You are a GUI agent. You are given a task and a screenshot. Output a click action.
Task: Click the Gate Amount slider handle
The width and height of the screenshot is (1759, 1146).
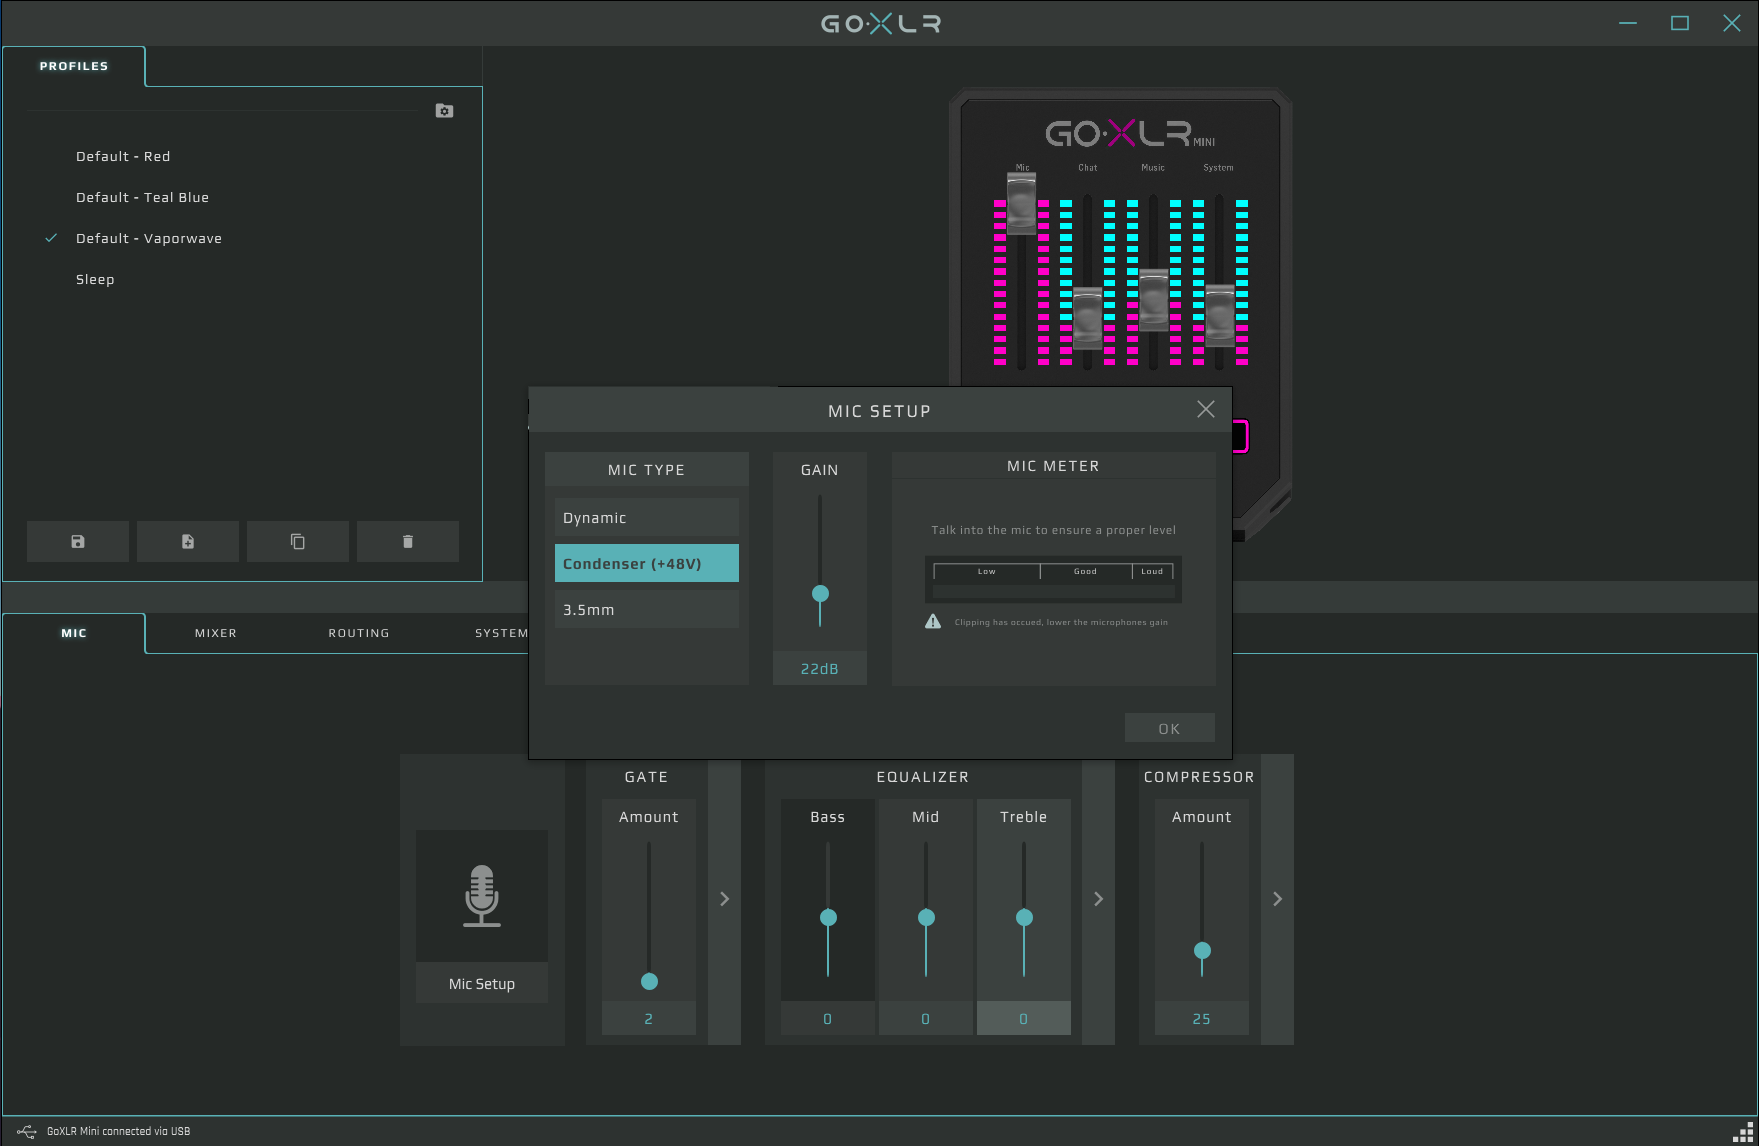[649, 981]
